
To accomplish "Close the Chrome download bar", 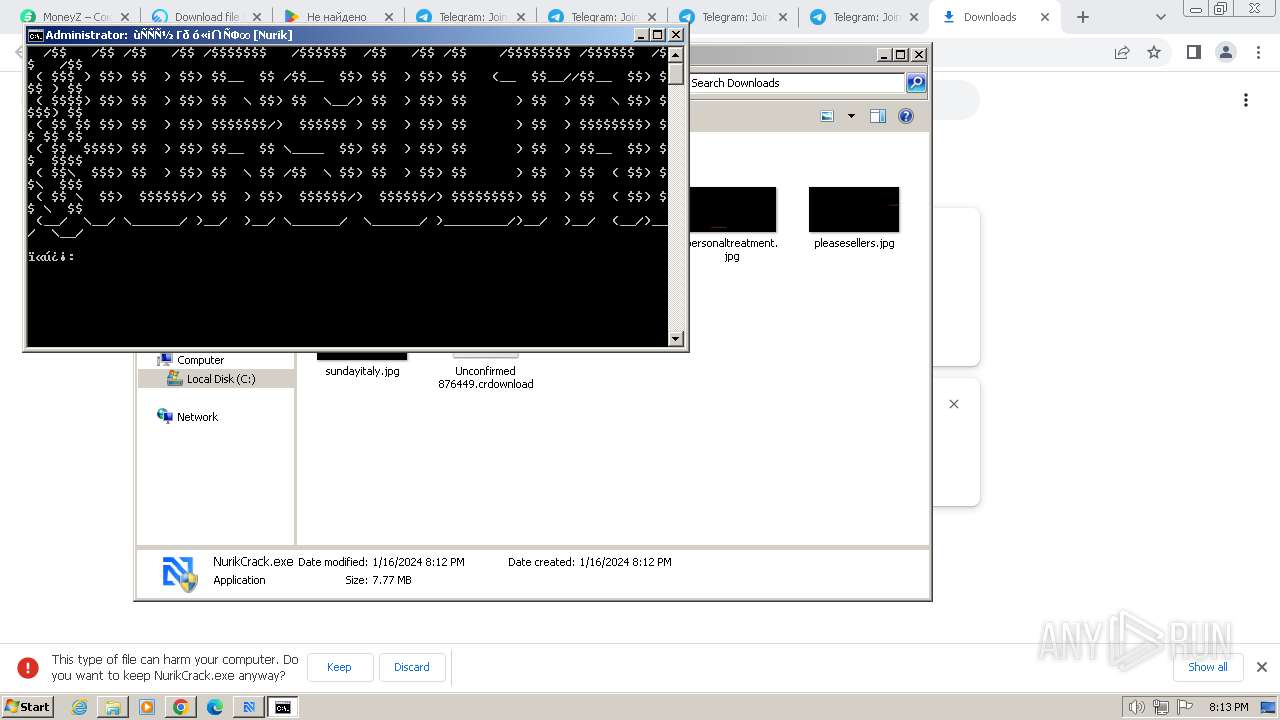I will (1262, 667).
